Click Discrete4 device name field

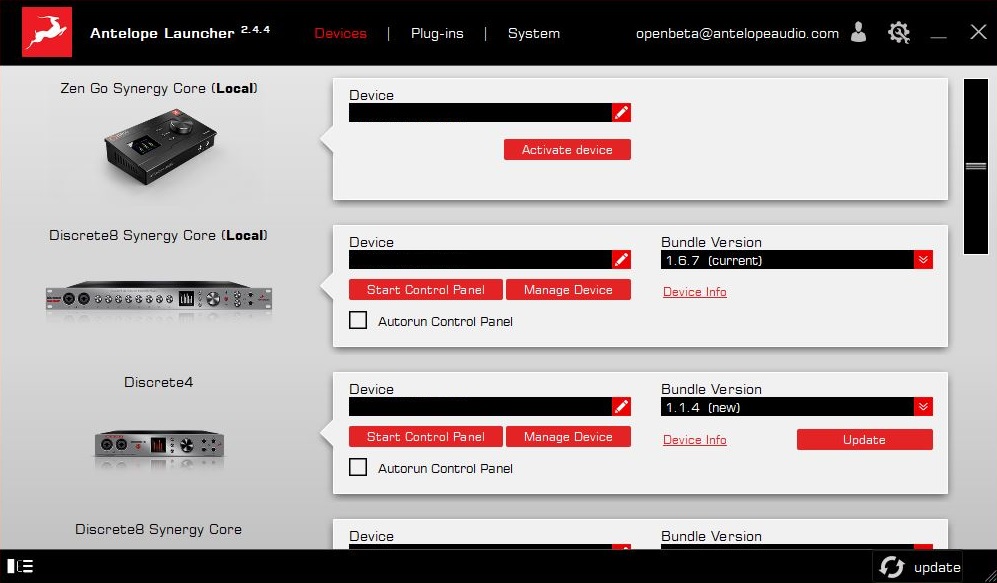pos(480,406)
